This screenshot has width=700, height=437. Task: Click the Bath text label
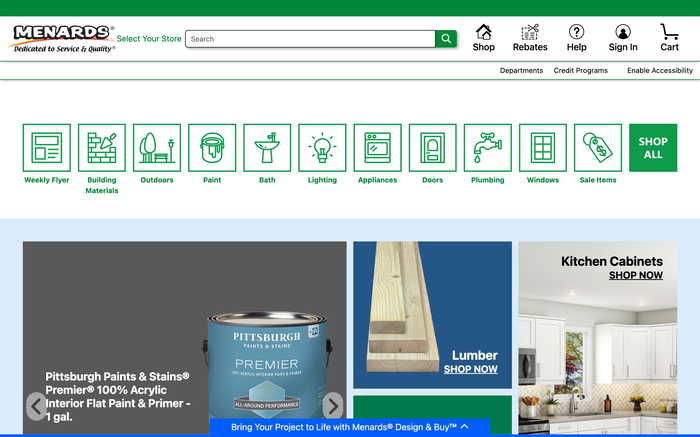tap(267, 180)
